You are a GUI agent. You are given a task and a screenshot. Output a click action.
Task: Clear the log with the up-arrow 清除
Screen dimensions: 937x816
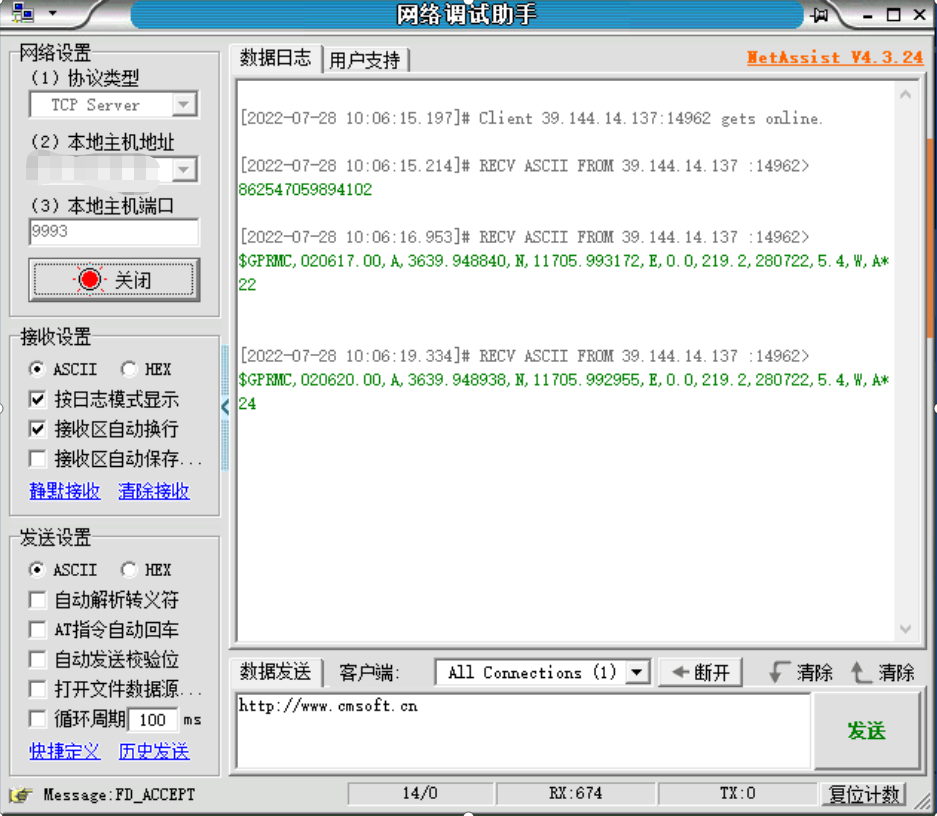(x=882, y=673)
